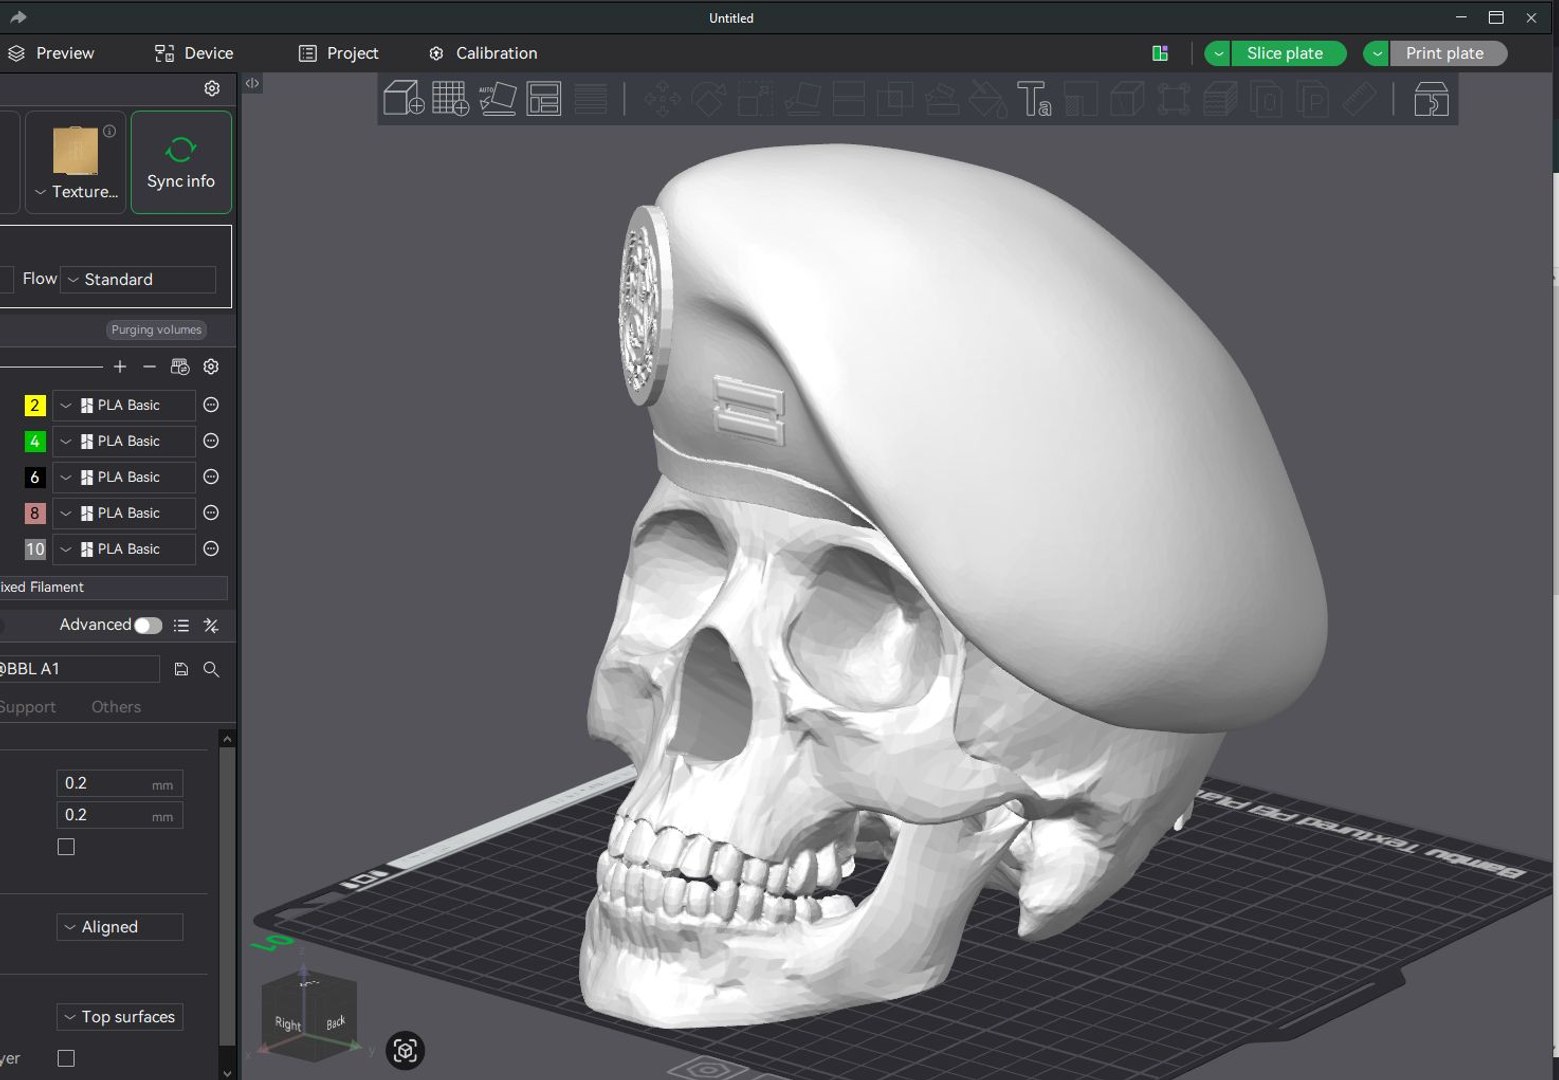Click the Slice plate button
This screenshot has width=1559, height=1080.
1288,54
